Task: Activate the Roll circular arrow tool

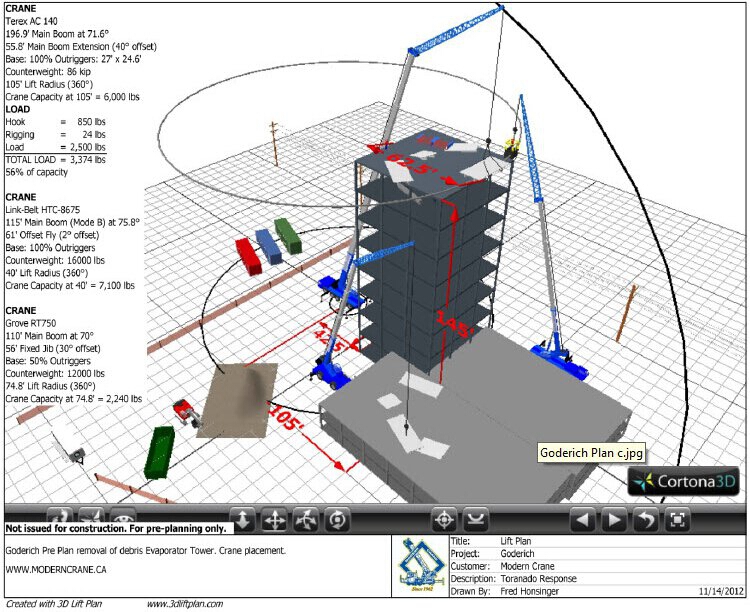Action: click(338, 519)
